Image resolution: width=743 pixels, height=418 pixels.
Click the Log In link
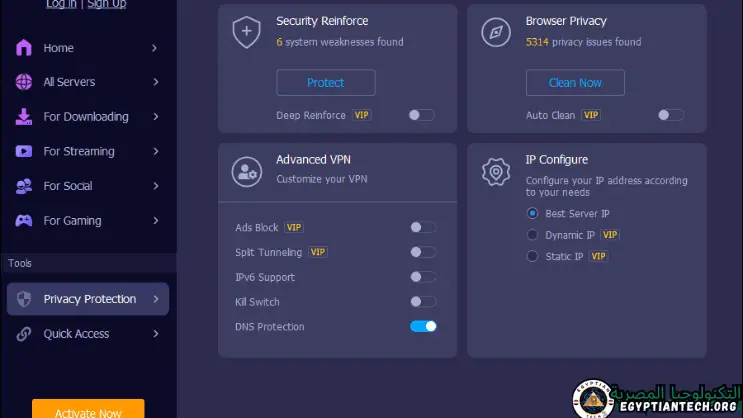pyautogui.click(x=61, y=4)
